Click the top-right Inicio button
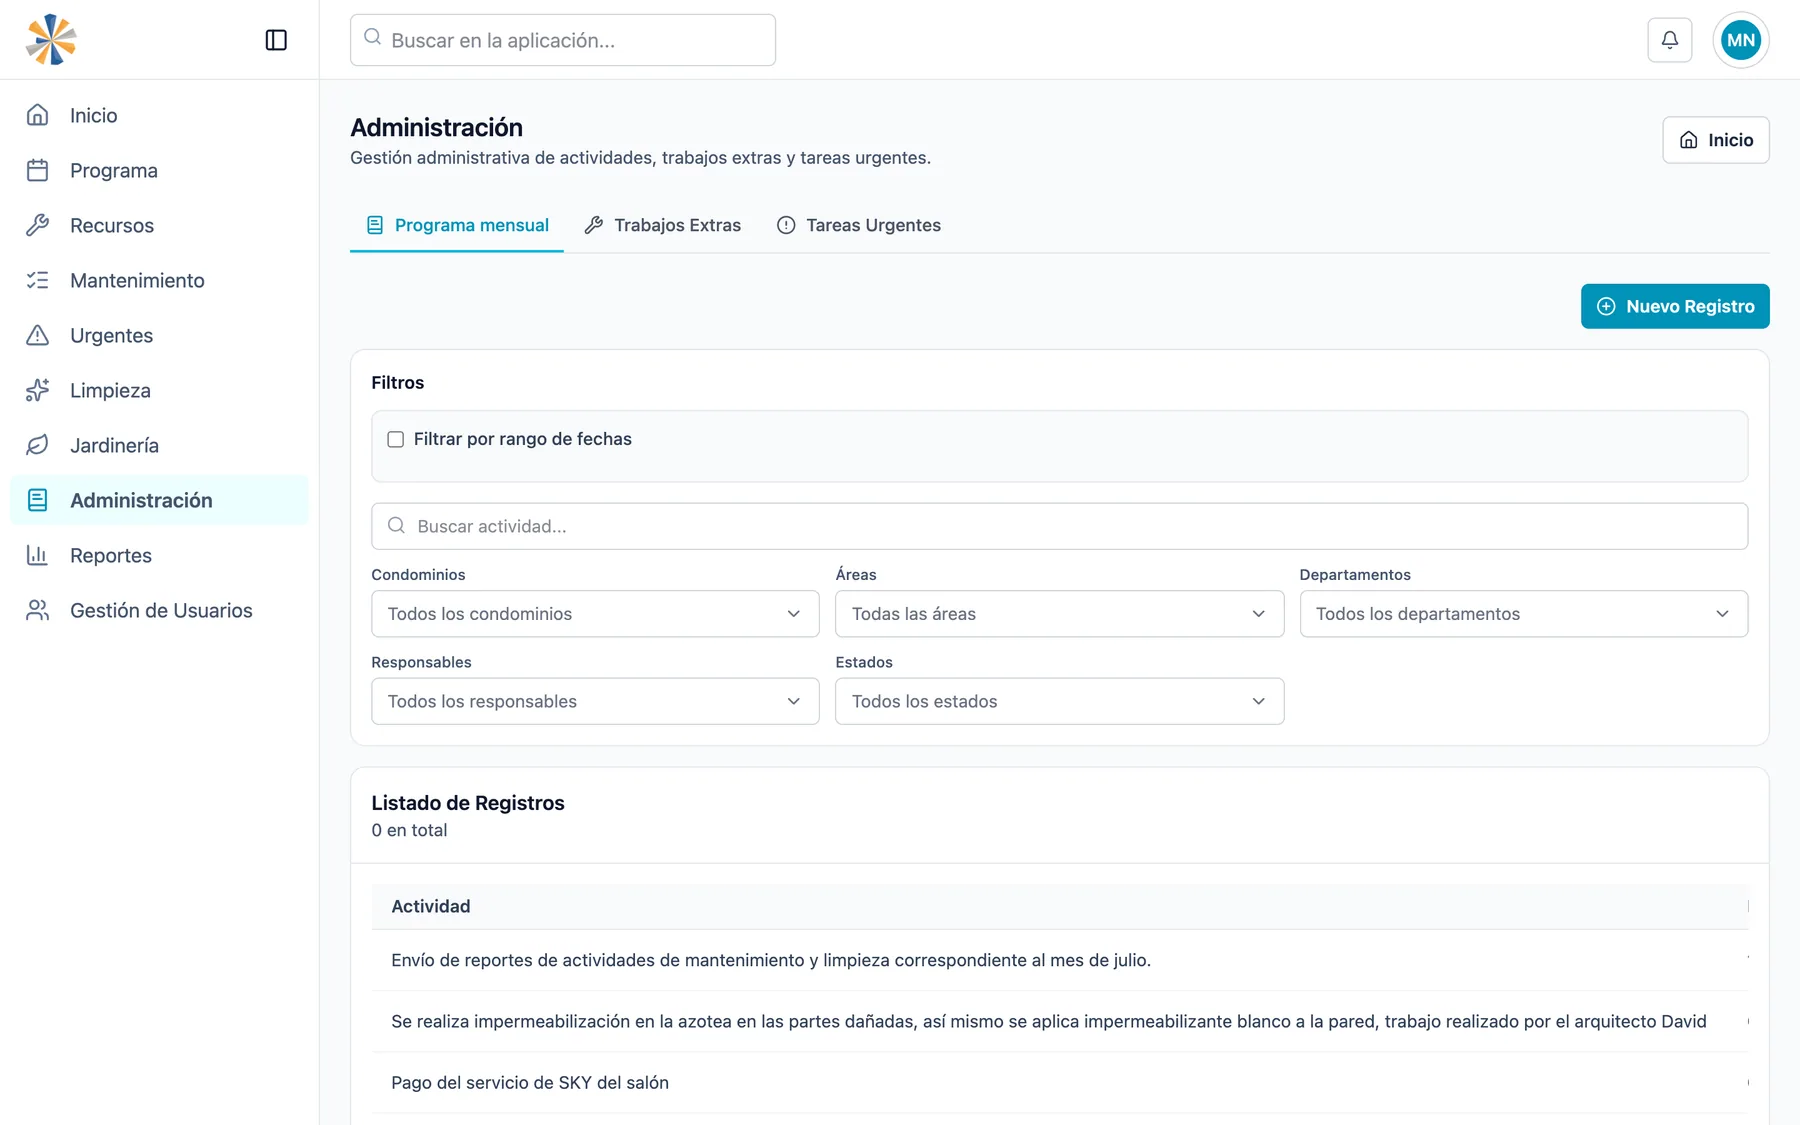 [1716, 140]
